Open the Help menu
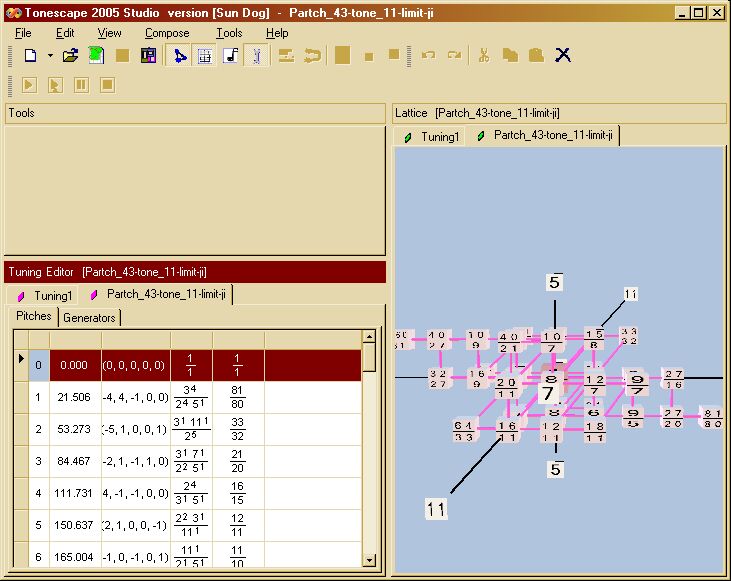The width and height of the screenshot is (731, 581). point(277,33)
